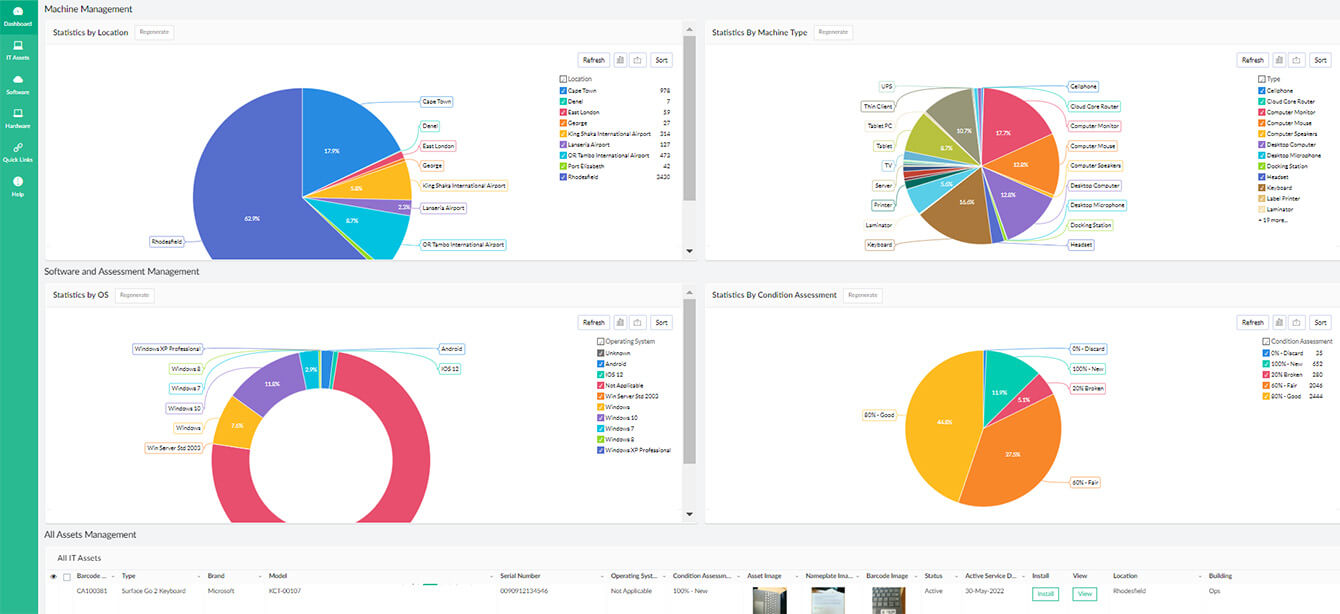Open Help from the sidebar

[18, 187]
